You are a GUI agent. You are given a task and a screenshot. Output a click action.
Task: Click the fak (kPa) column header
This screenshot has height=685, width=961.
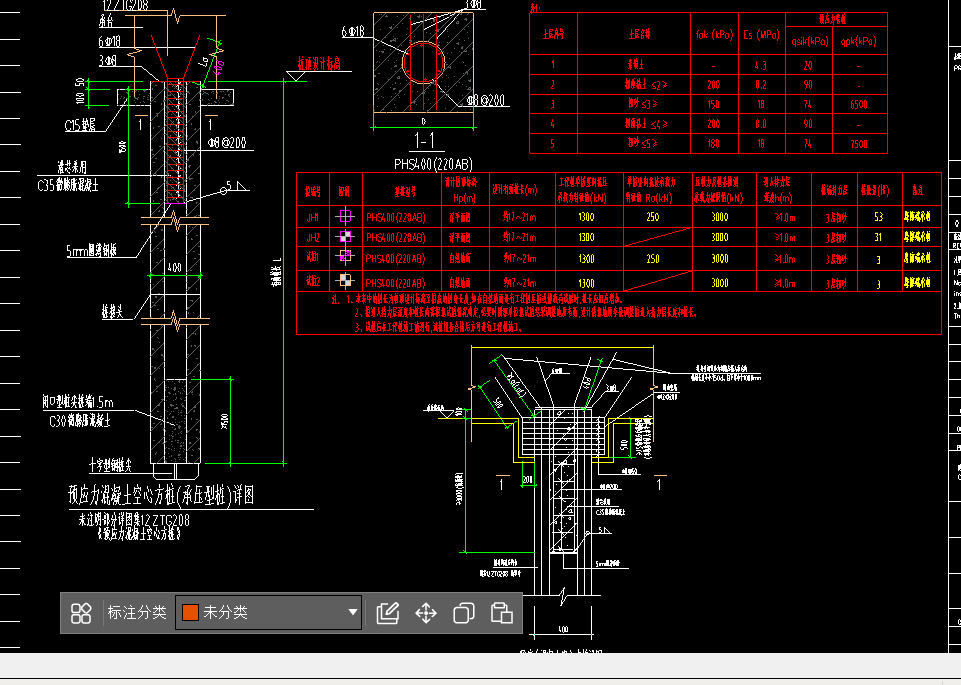714,35
